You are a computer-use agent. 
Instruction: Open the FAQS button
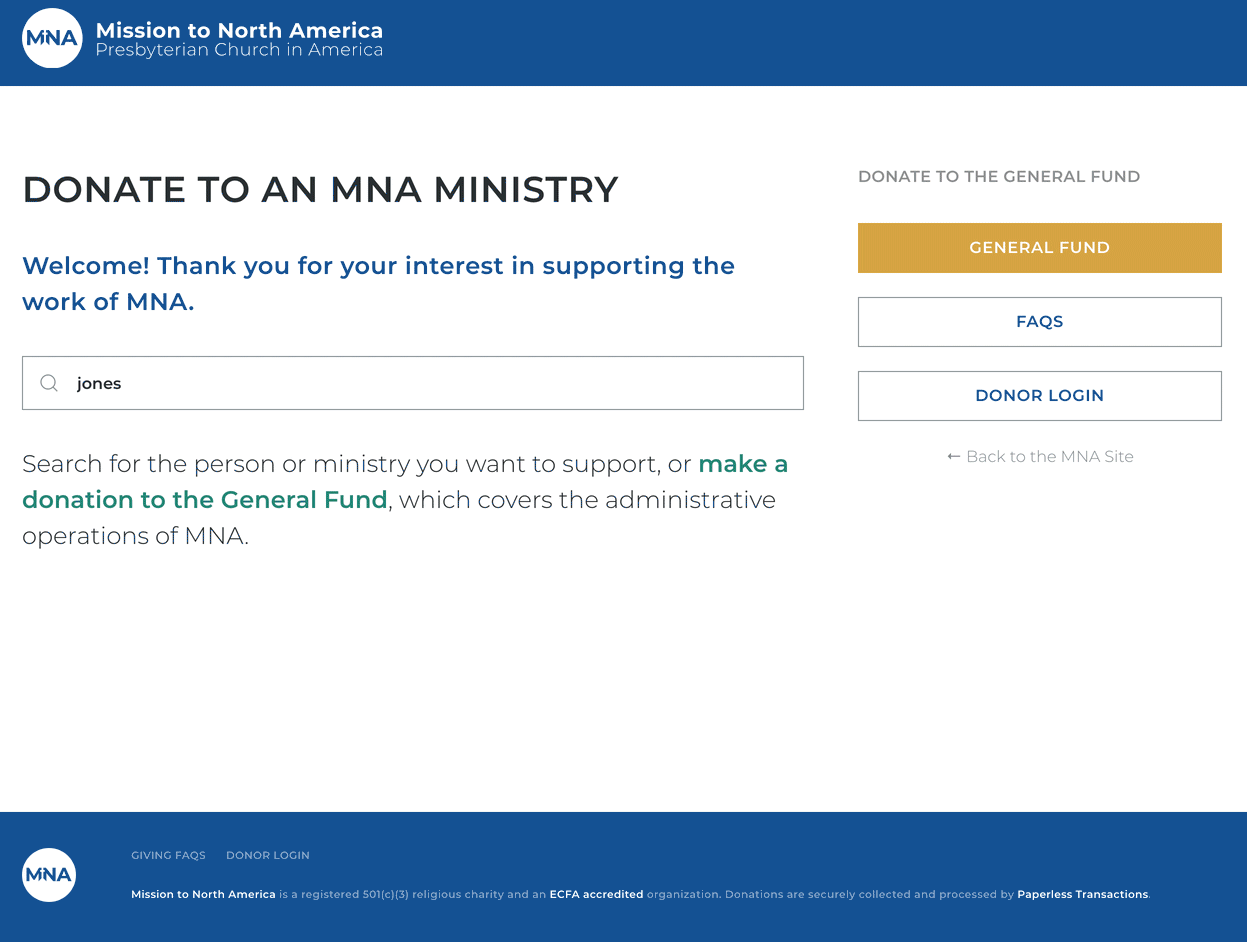(x=1040, y=322)
